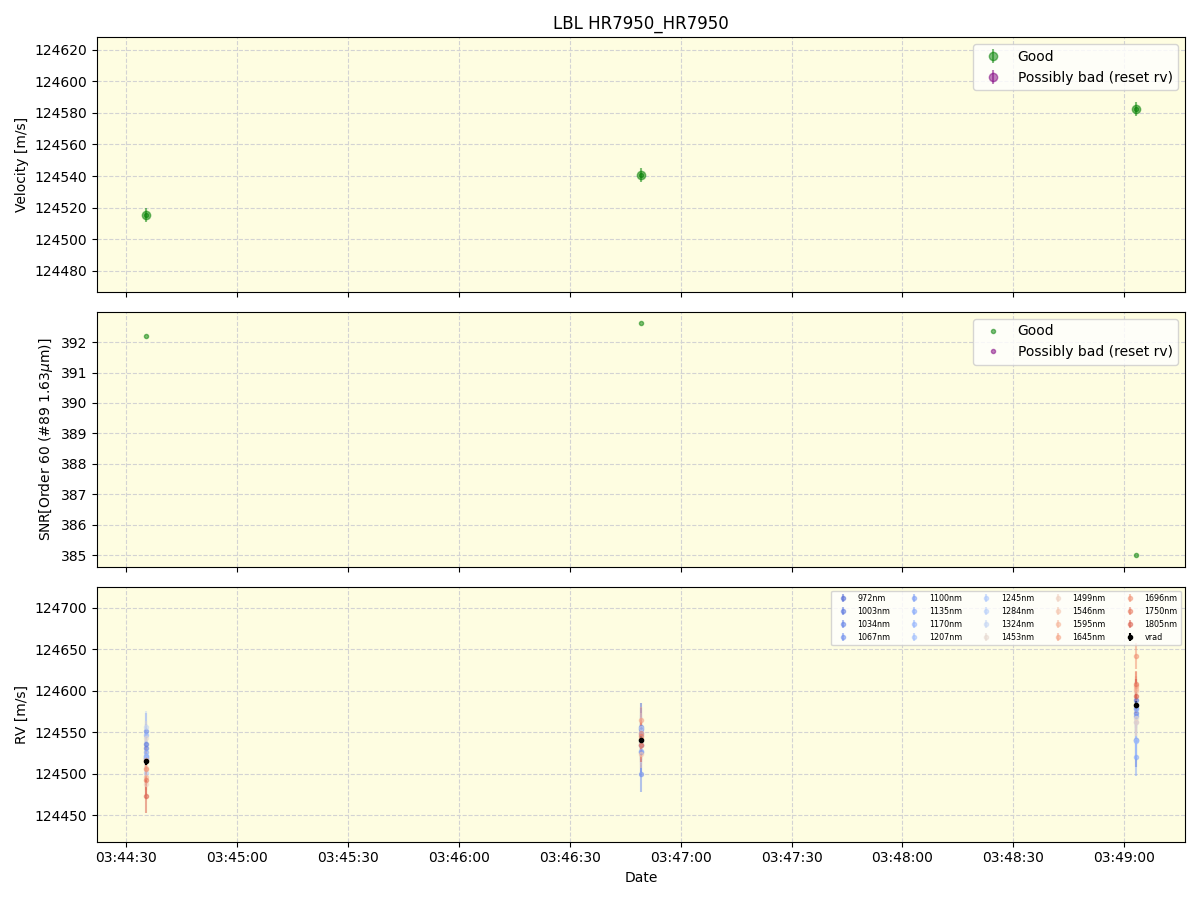This screenshot has width=1200, height=900.
Task: Click the 972nm marker icon in RV legend
Action: click(843, 598)
